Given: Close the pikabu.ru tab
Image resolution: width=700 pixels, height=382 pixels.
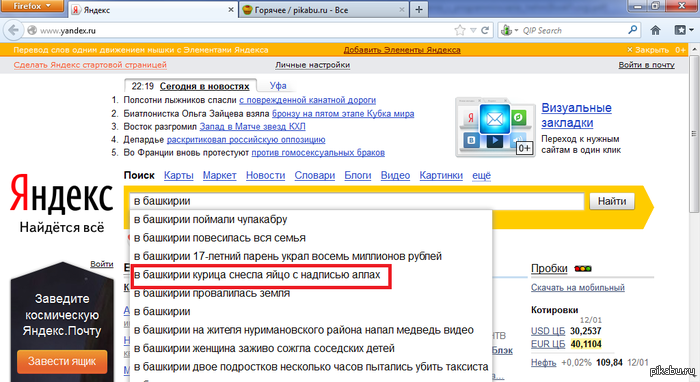Looking at the screenshot, I should (x=402, y=9).
